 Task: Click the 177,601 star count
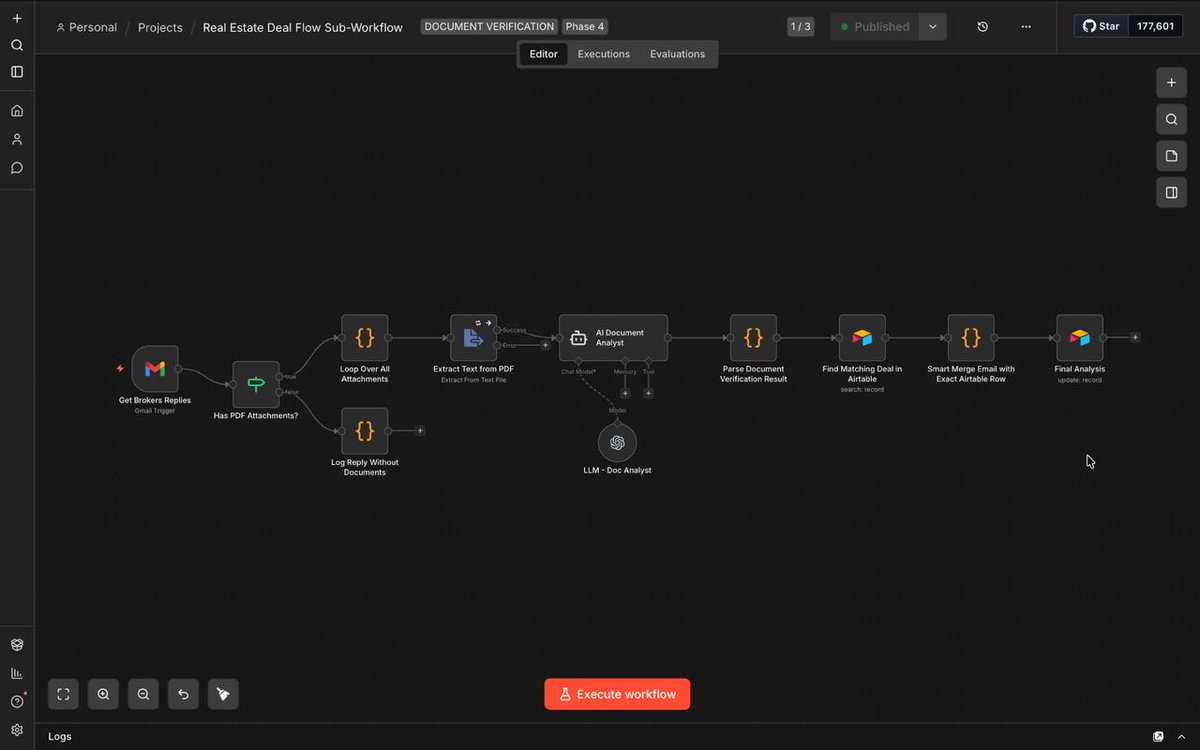tap(1155, 26)
